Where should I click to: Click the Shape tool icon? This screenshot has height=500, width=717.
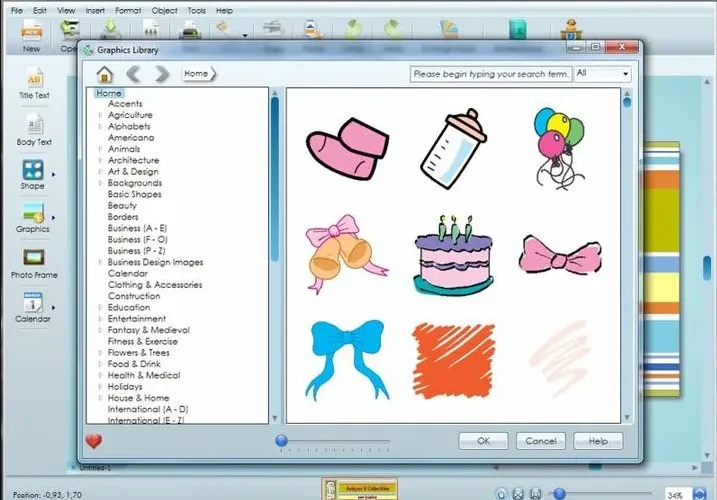coord(32,170)
